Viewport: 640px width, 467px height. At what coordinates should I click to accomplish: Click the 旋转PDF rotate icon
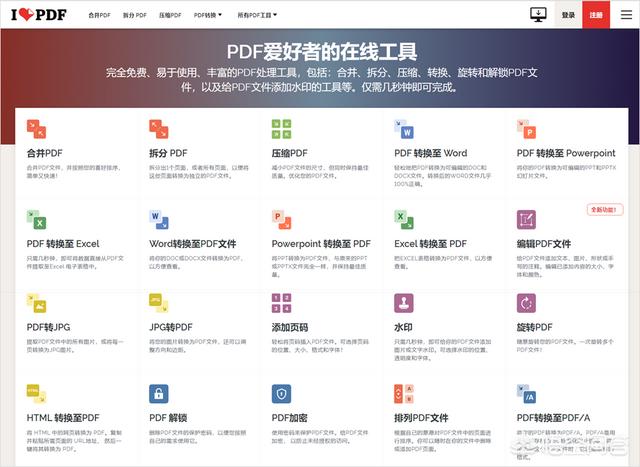[x=527, y=303]
